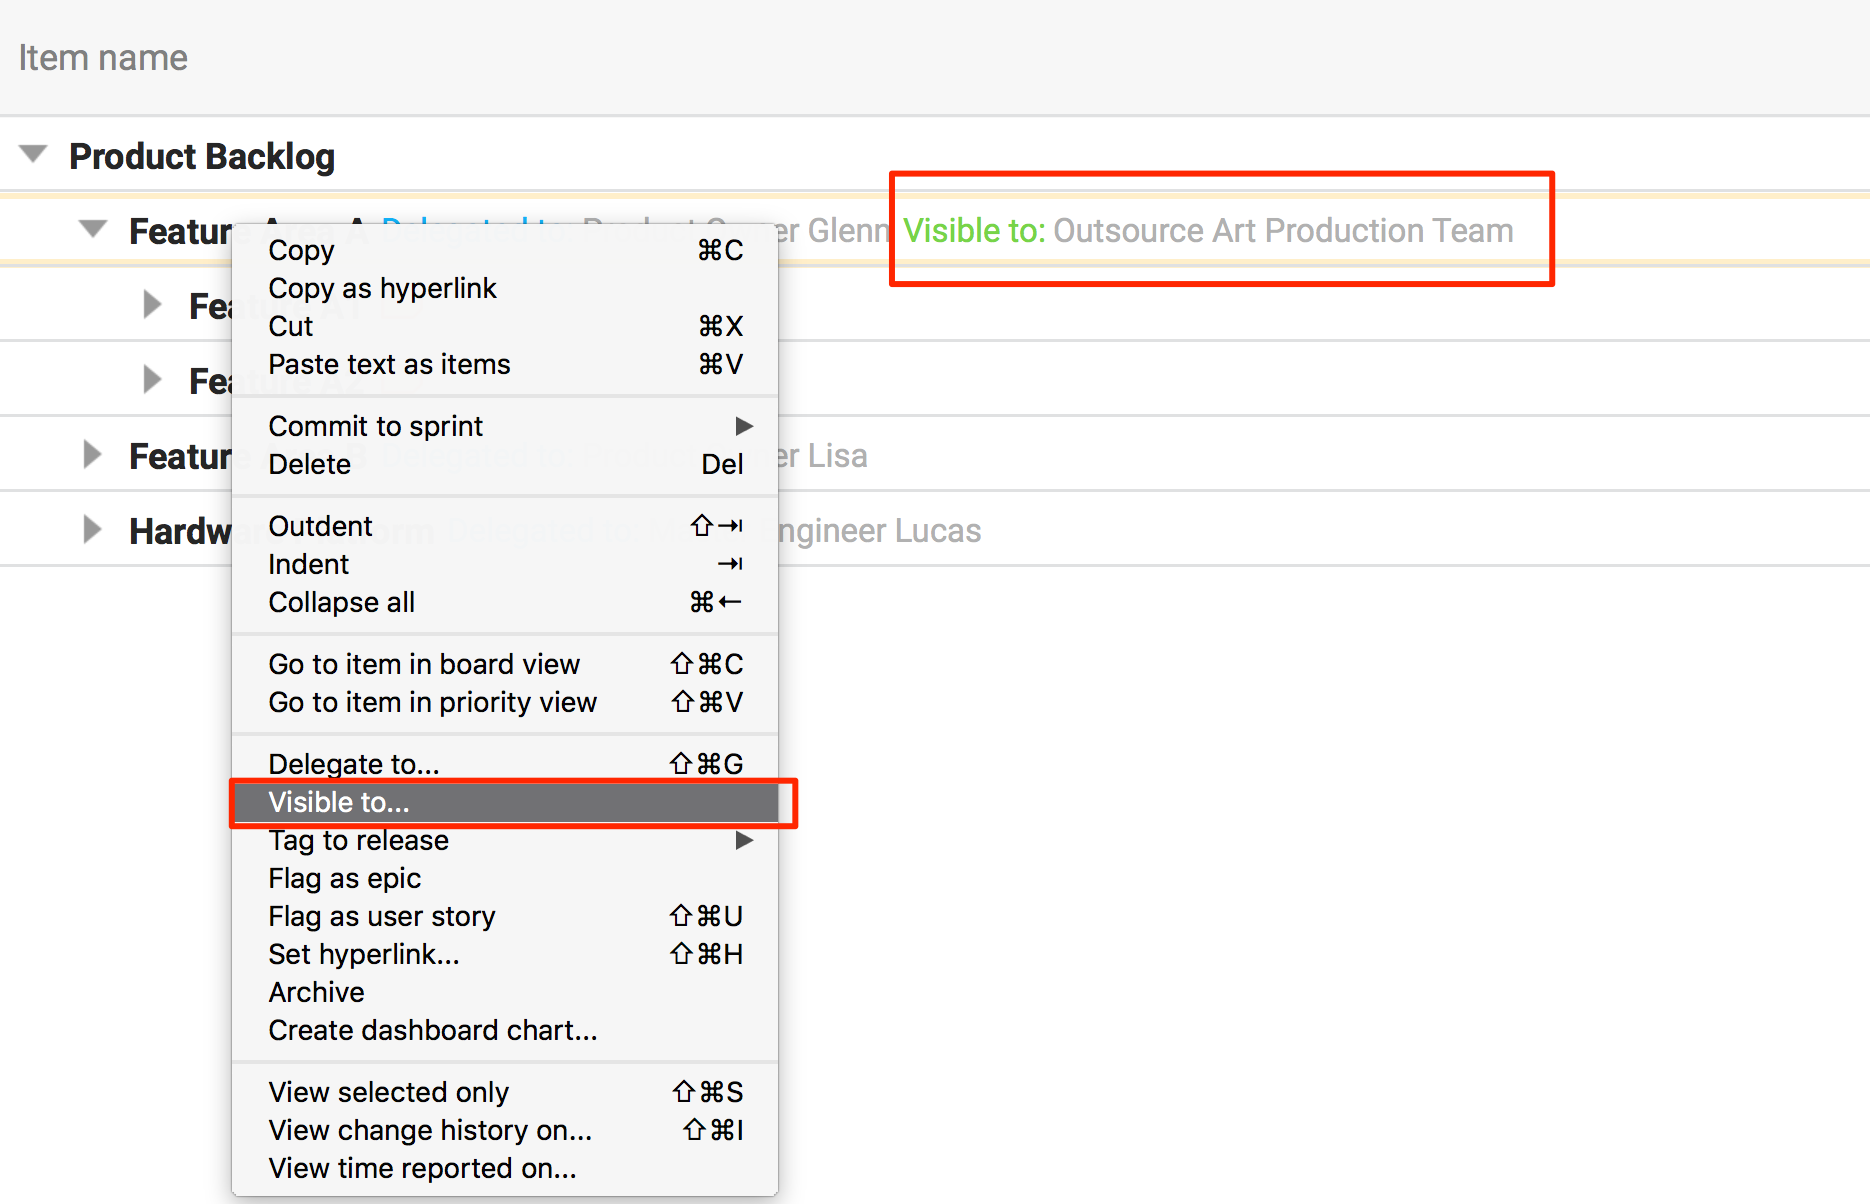
Task: Expand the second child feature row
Action: (152, 379)
